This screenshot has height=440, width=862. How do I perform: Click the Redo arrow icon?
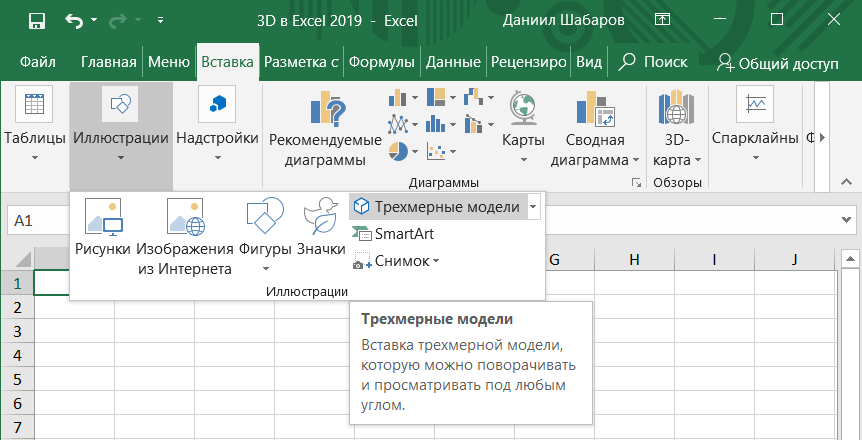[x=118, y=21]
